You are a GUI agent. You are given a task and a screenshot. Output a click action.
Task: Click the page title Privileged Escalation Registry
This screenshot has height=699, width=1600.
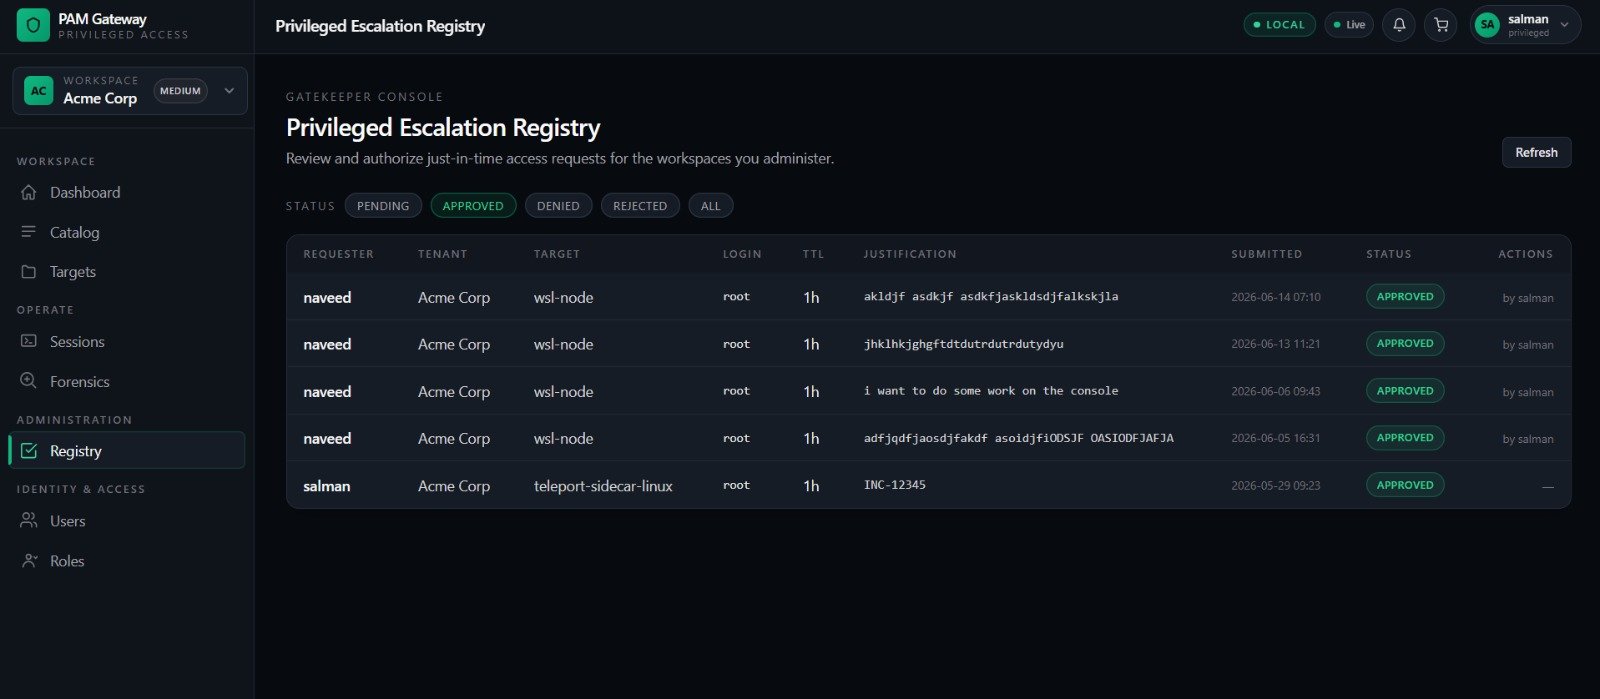(x=443, y=128)
